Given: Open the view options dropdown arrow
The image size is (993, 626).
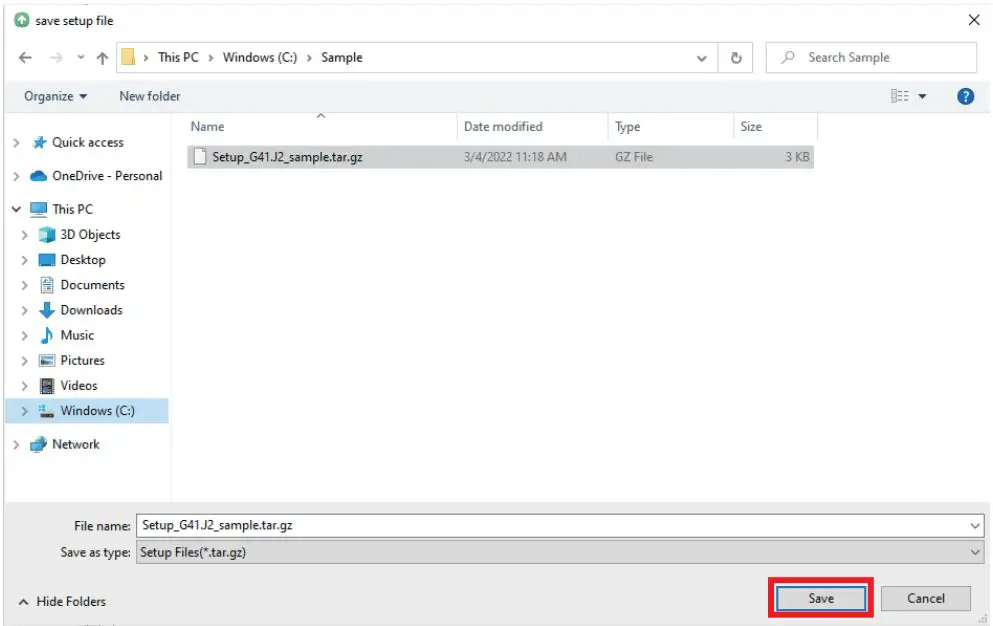Looking at the screenshot, I should [922, 96].
